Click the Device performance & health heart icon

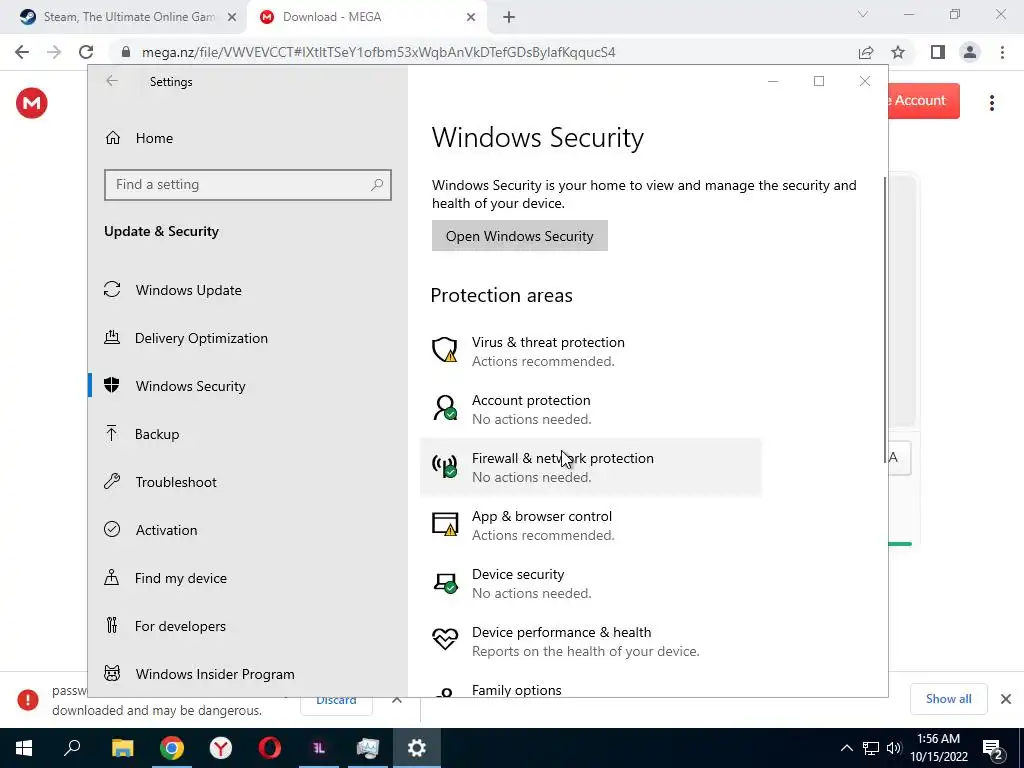point(445,639)
